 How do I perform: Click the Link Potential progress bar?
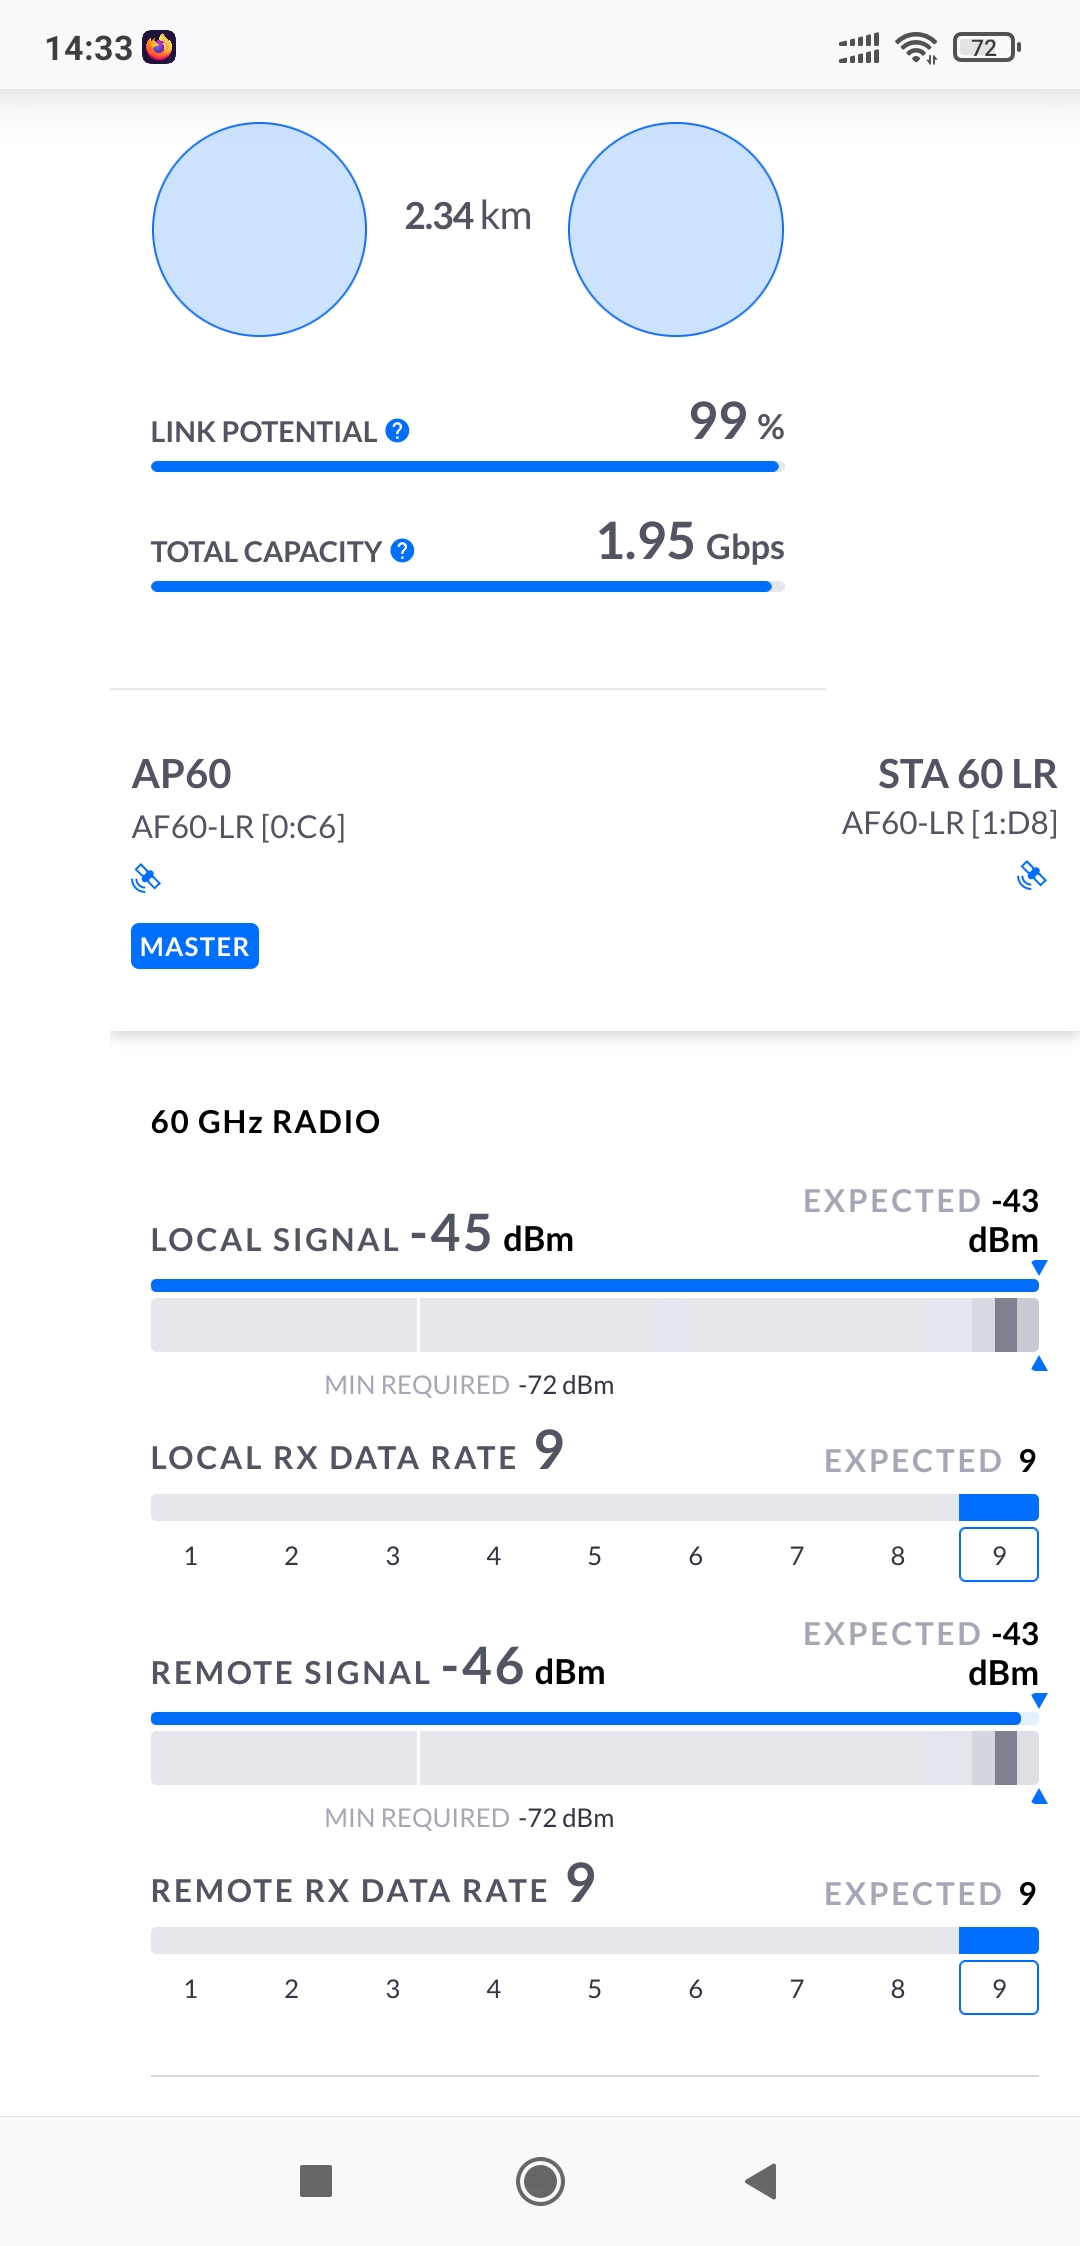466,467
